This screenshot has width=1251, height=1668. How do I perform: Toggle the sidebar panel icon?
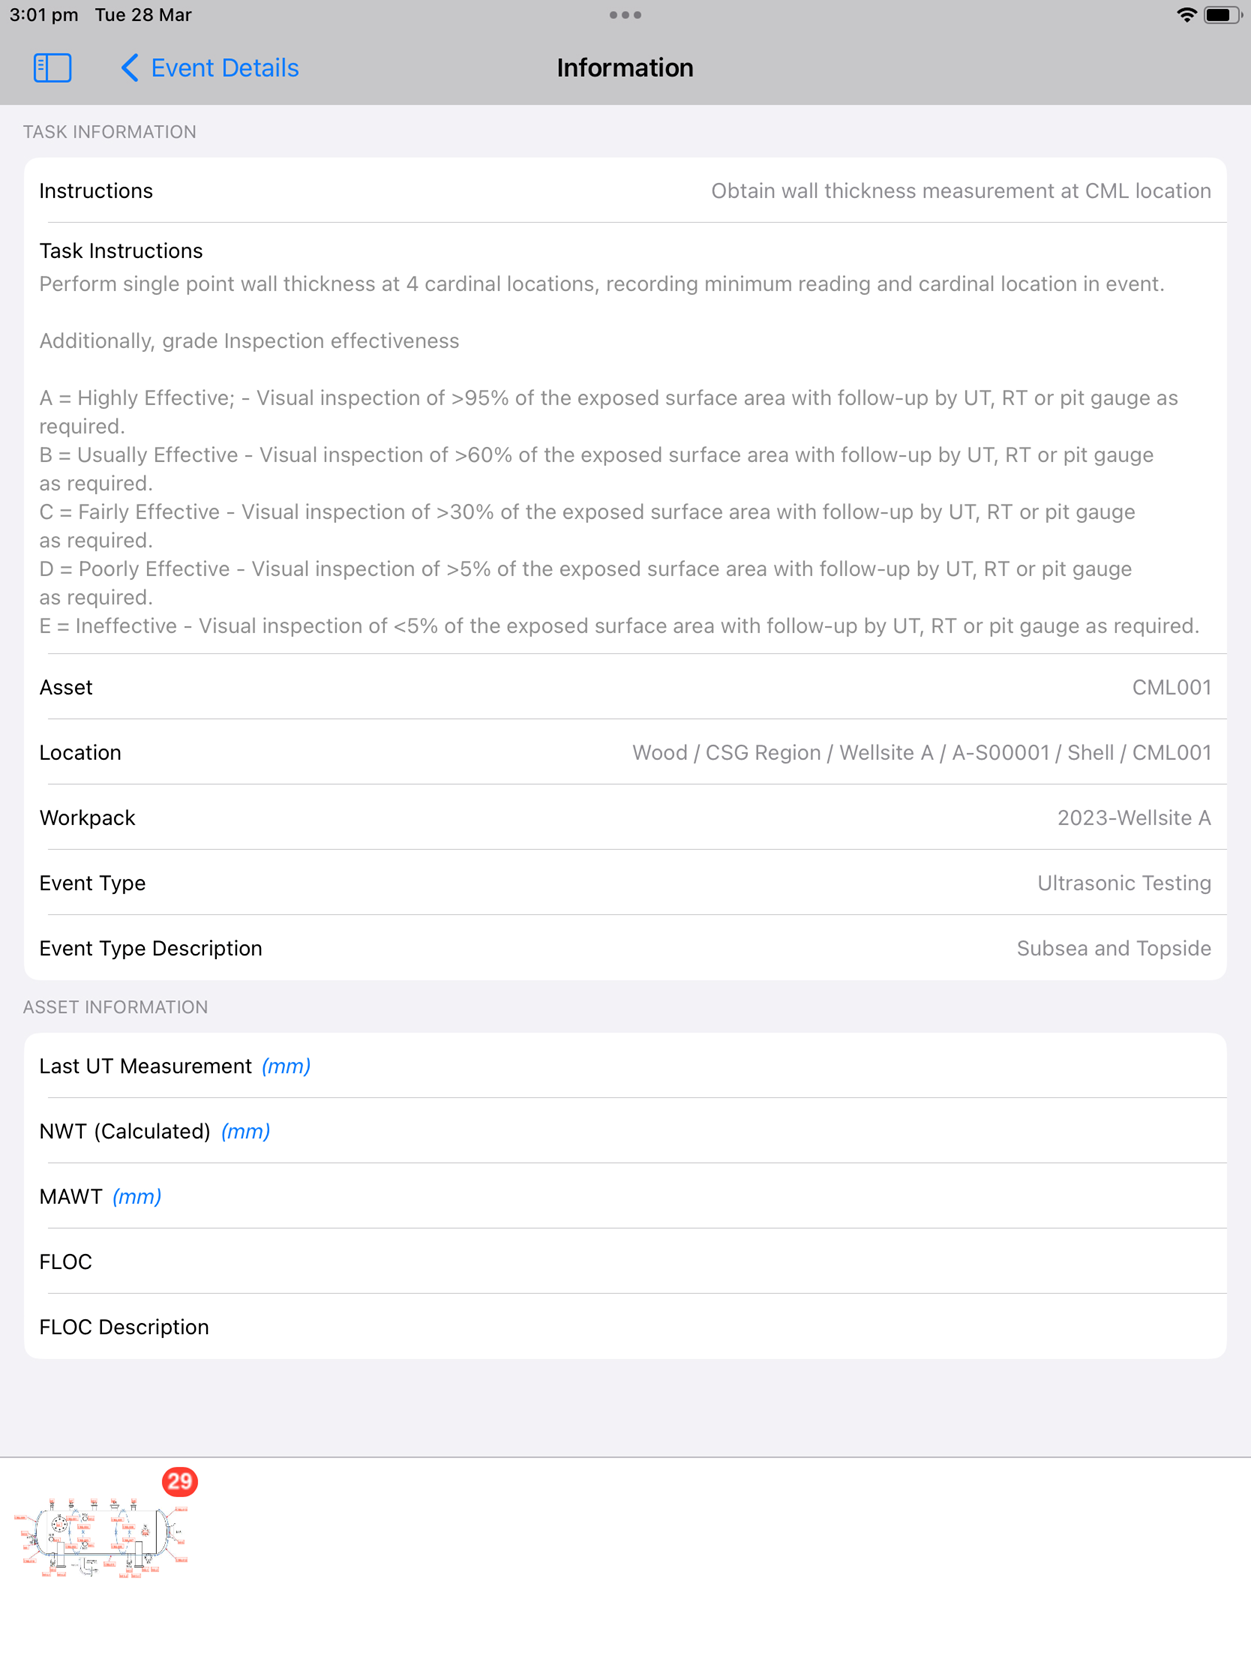[x=52, y=68]
